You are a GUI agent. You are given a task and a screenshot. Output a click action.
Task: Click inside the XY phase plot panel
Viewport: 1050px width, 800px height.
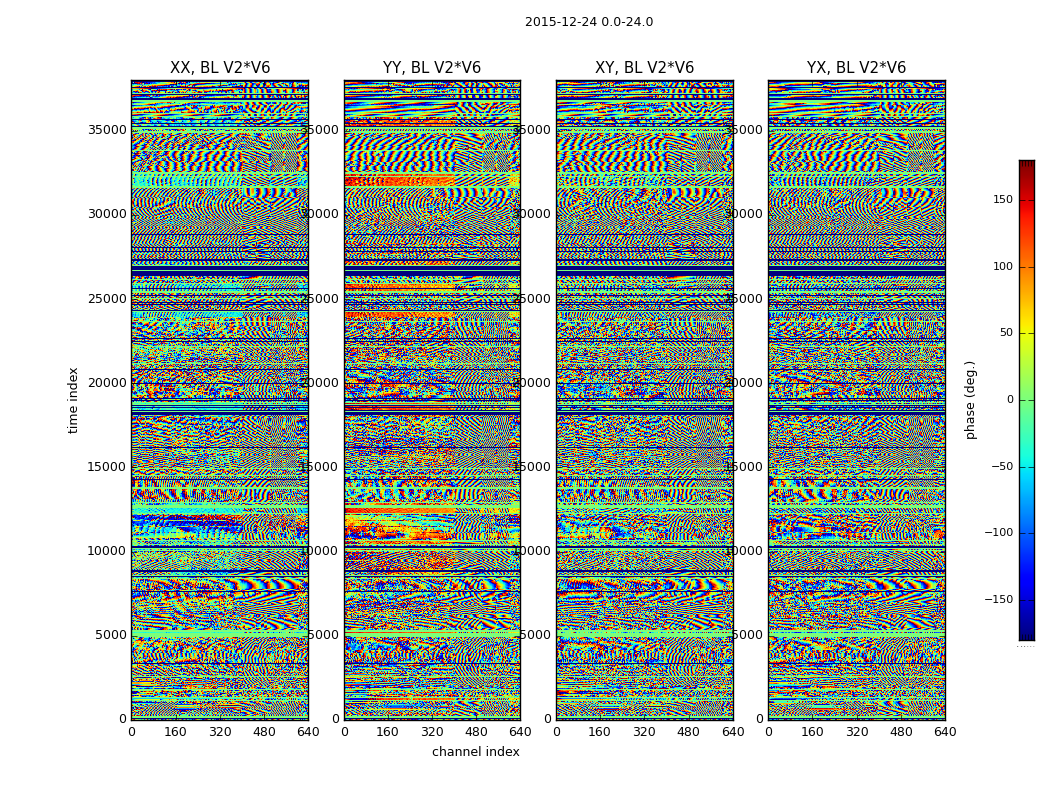pyautogui.click(x=644, y=400)
